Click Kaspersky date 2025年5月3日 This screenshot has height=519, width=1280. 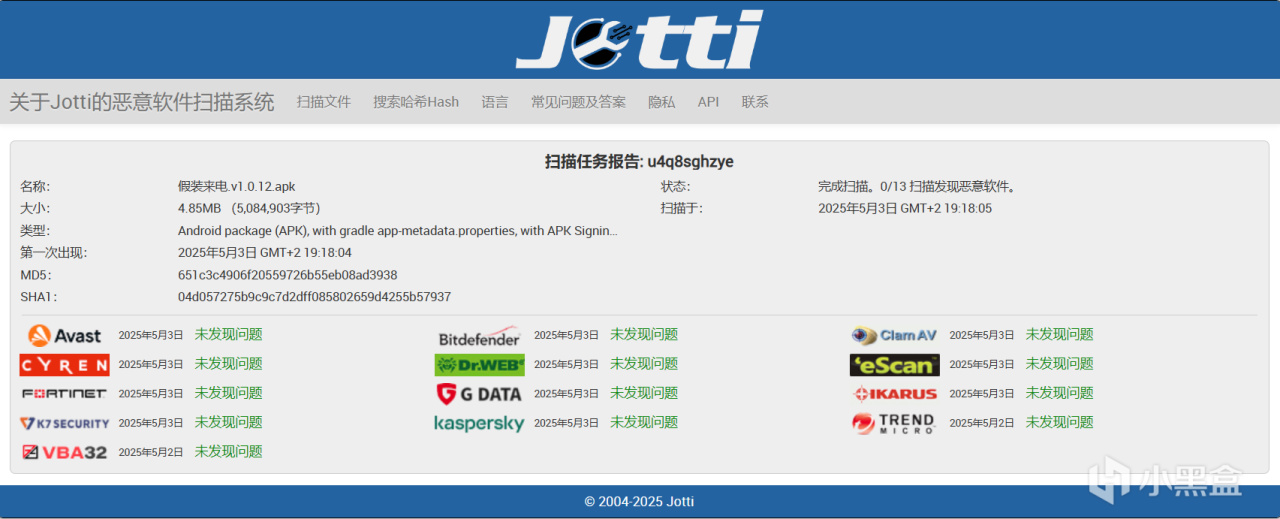[566, 423]
